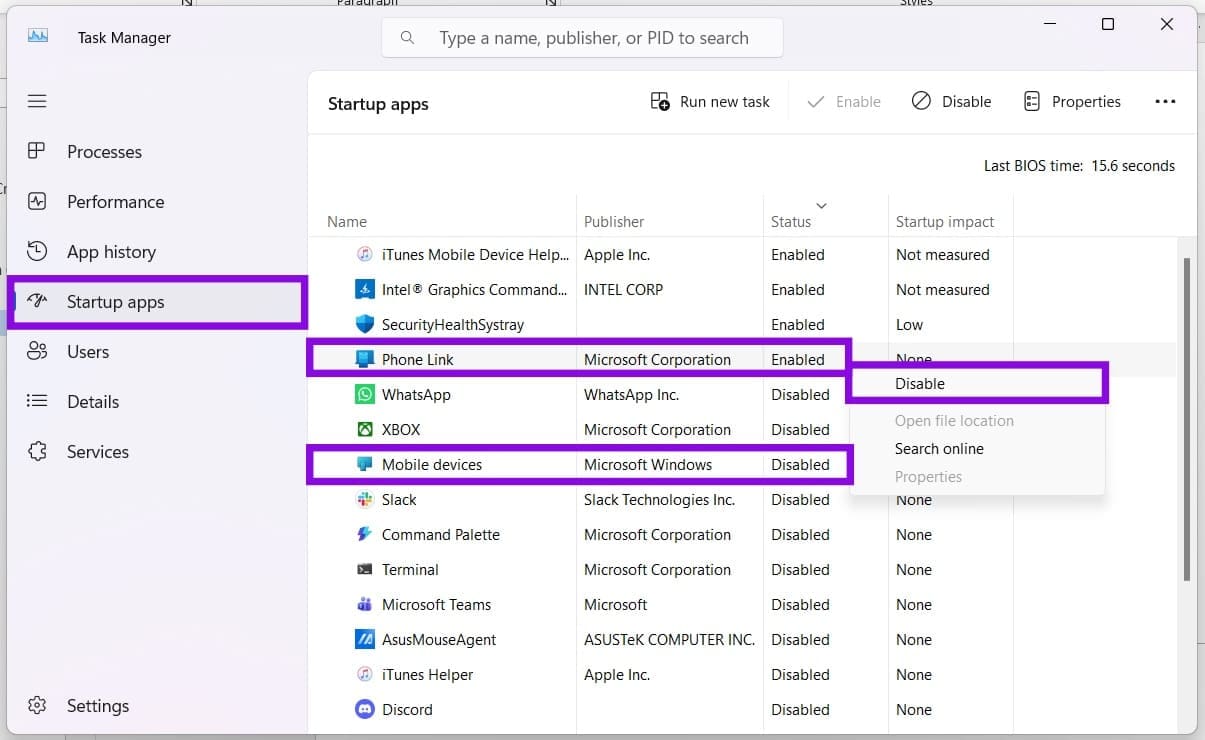
Task: Click the iTunes Mobile Device Helper icon
Action: coord(365,254)
